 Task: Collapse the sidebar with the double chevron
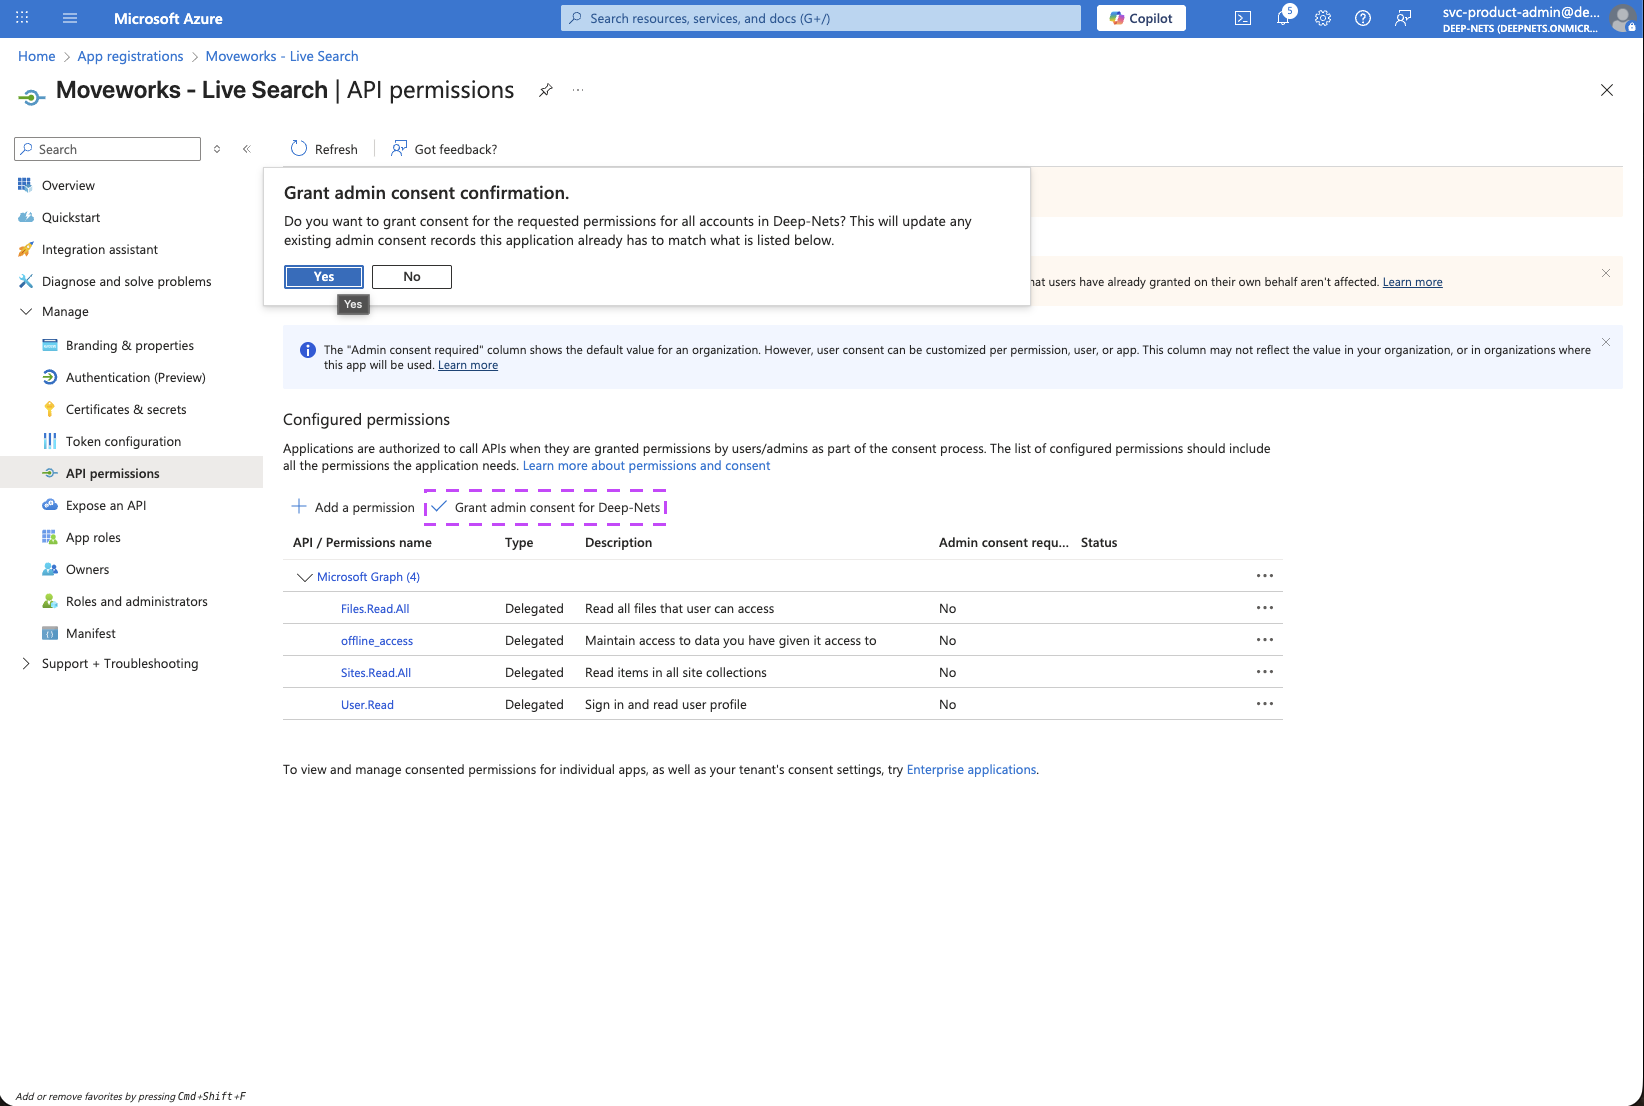[246, 149]
